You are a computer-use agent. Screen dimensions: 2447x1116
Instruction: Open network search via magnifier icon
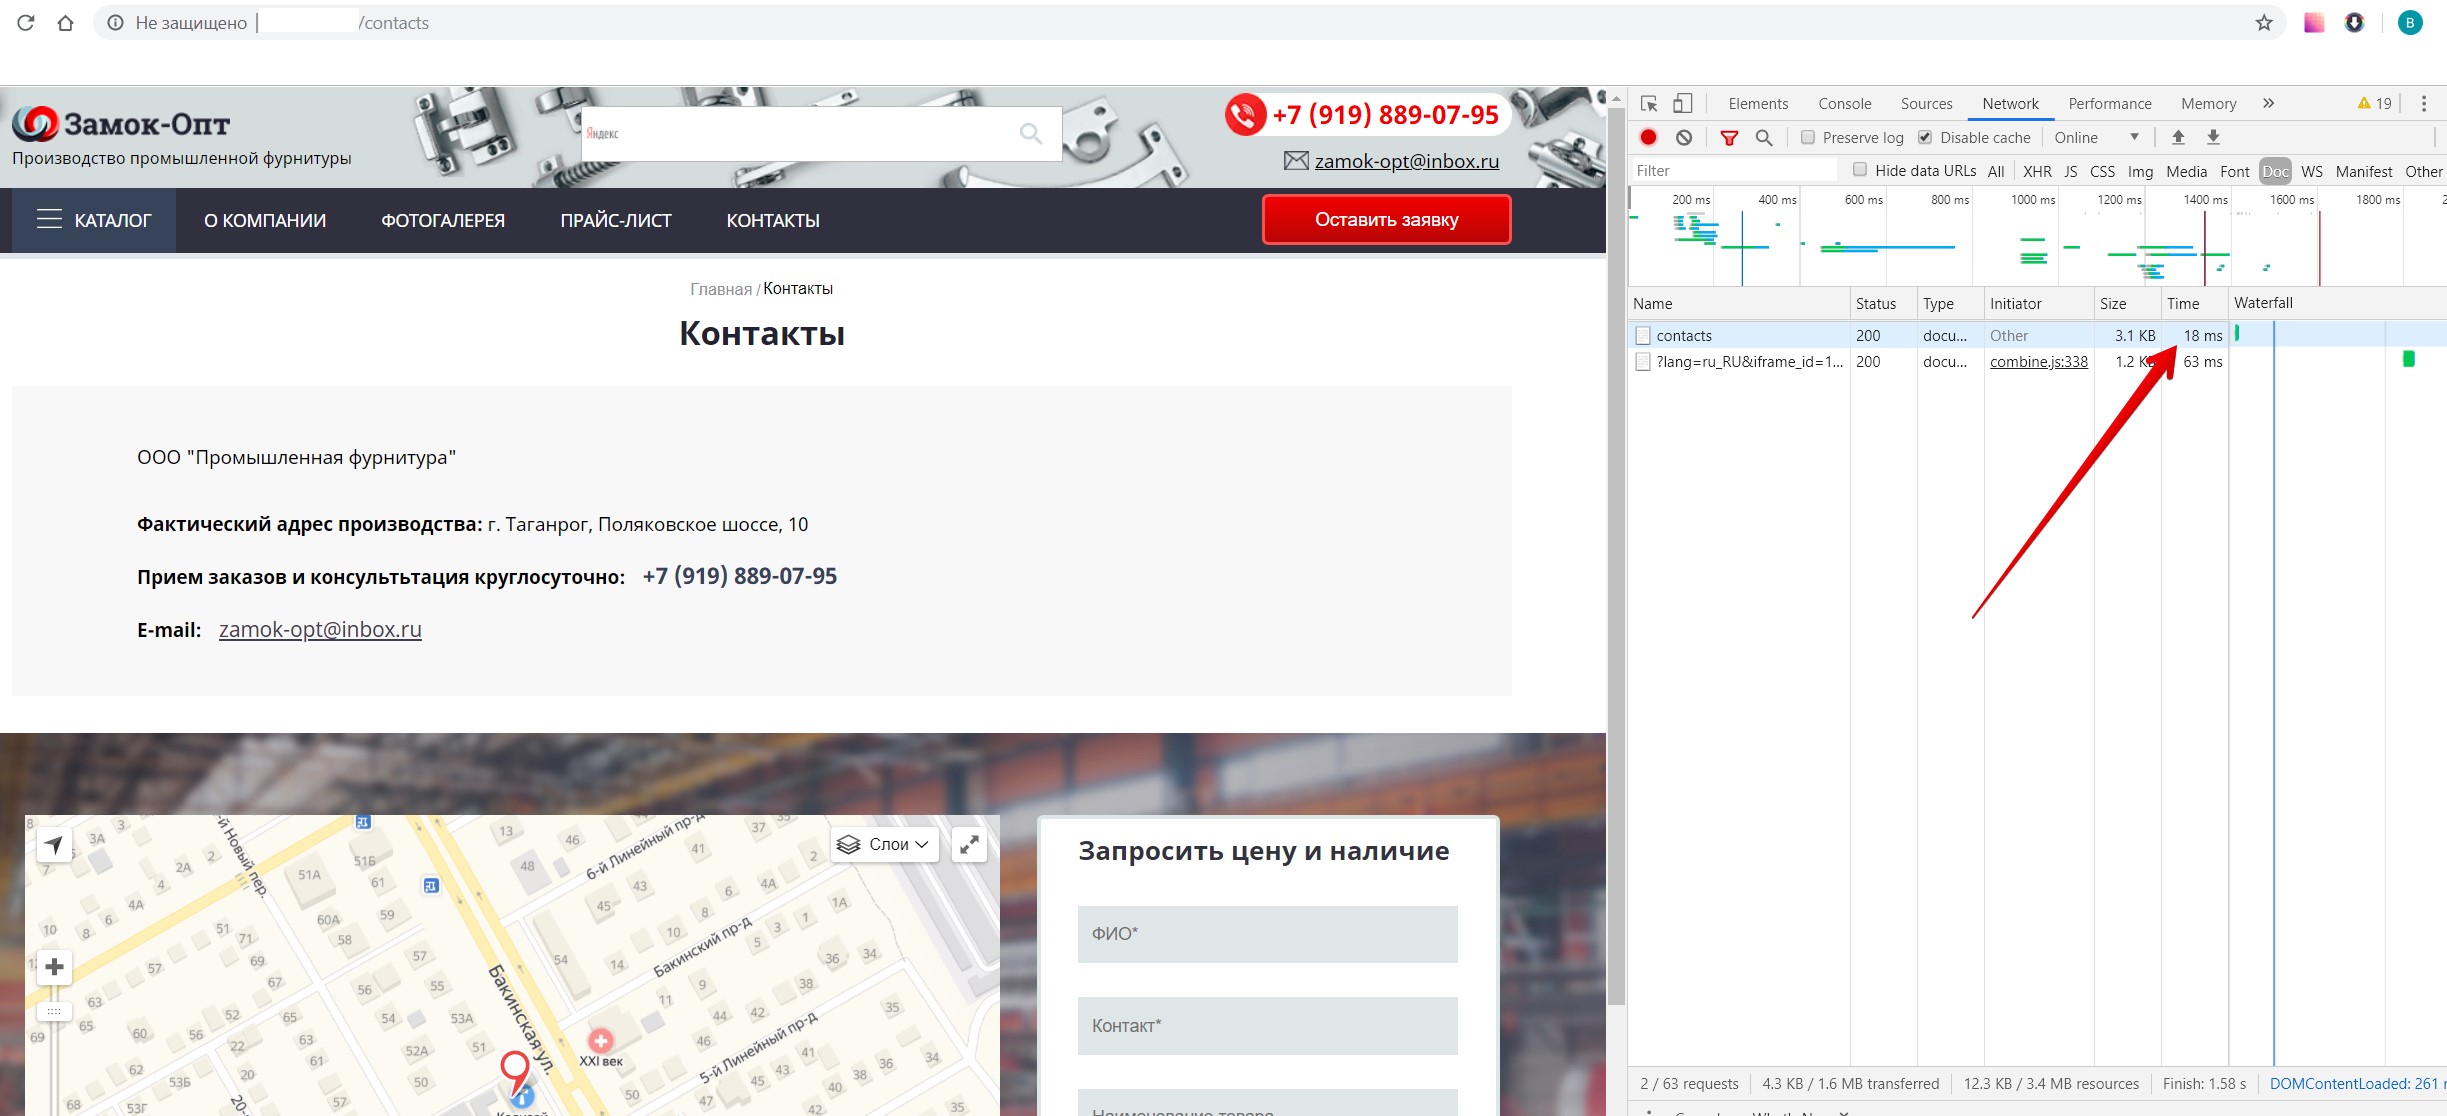1764,138
